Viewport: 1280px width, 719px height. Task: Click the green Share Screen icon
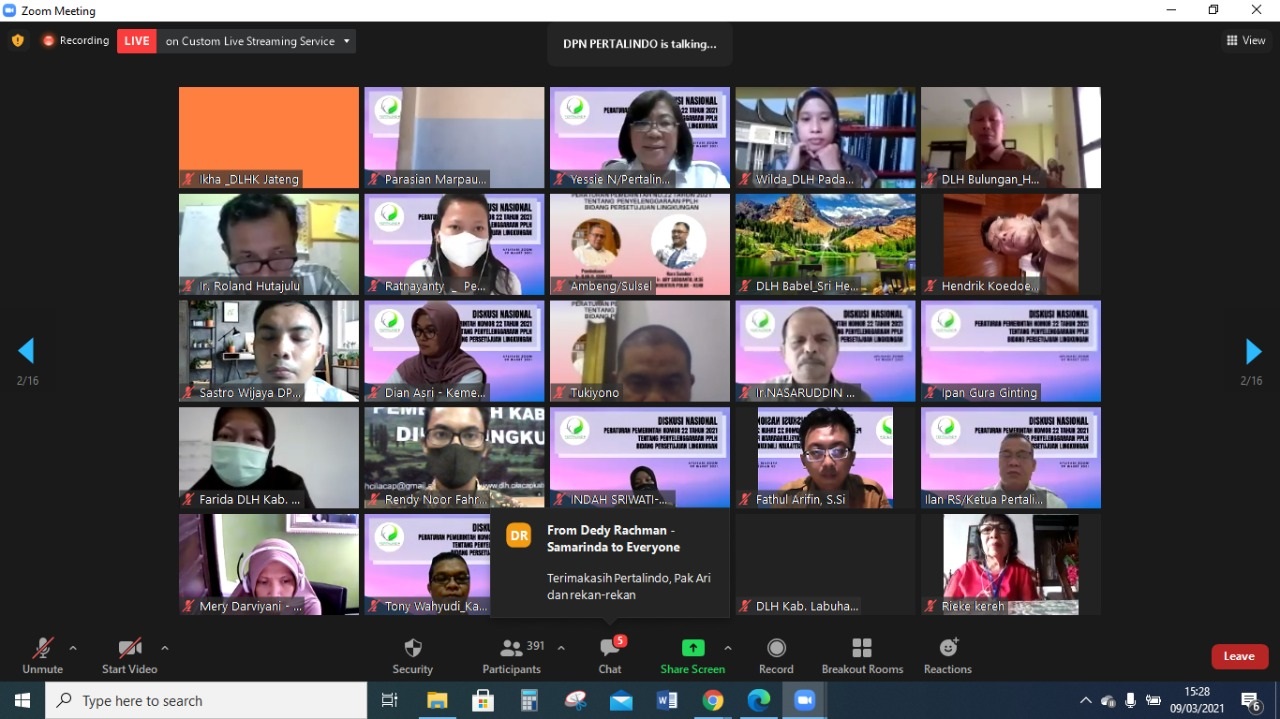(692, 648)
